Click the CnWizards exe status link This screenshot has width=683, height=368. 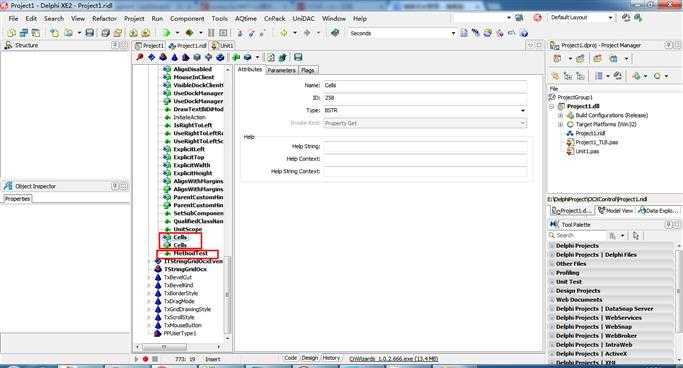pyautogui.click(x=393, y=359)
